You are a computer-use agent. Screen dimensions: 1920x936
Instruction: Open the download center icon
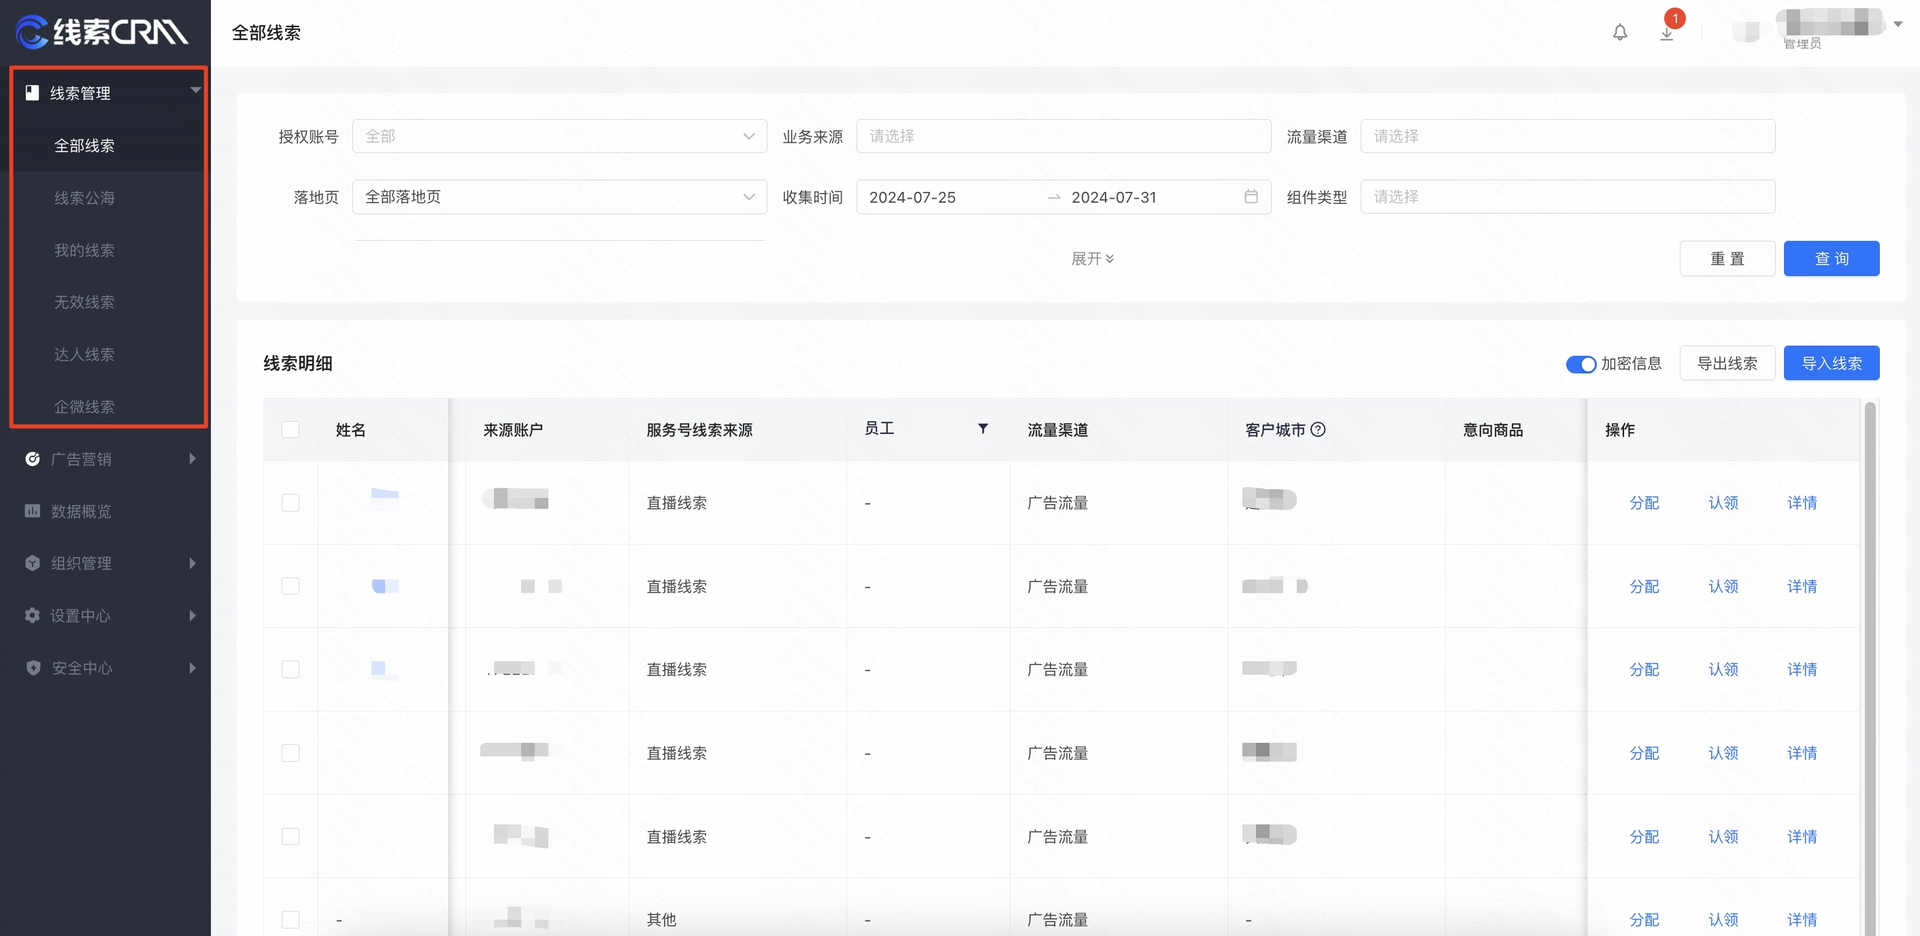click(x=1667, y=33)
